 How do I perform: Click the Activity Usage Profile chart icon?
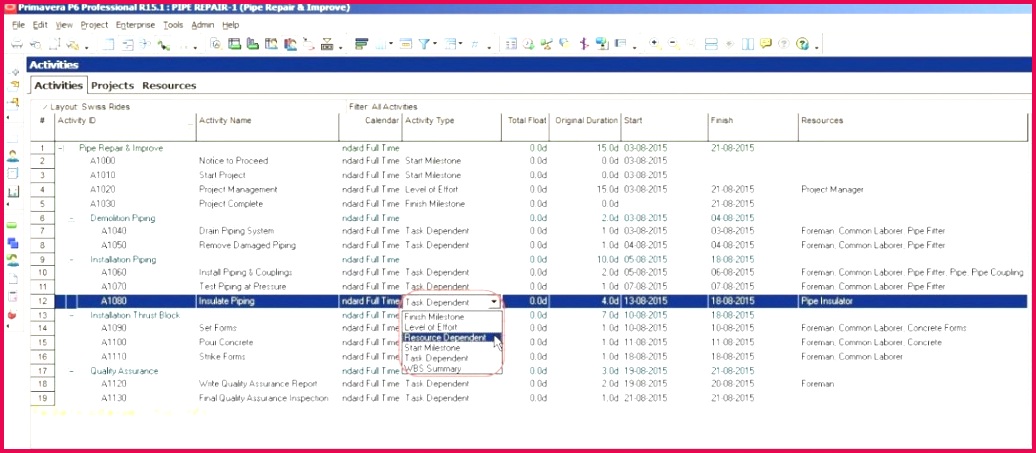pyautogui.click(x=252, y=44)
